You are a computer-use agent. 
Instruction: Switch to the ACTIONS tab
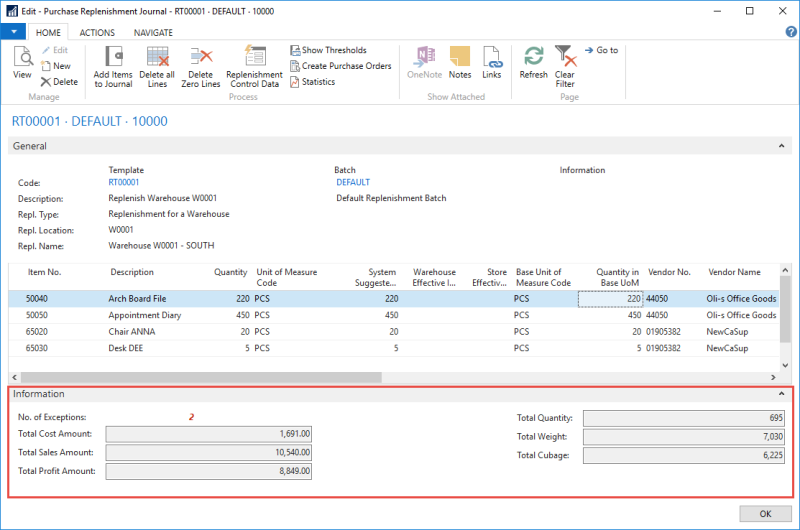click(97, 32)
